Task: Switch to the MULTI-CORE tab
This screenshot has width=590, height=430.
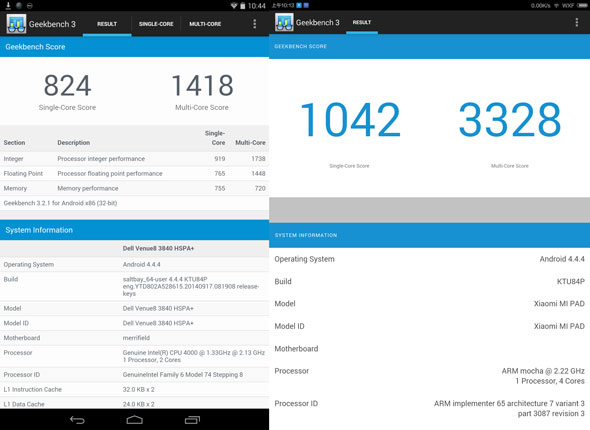Action: pos(205,24)
